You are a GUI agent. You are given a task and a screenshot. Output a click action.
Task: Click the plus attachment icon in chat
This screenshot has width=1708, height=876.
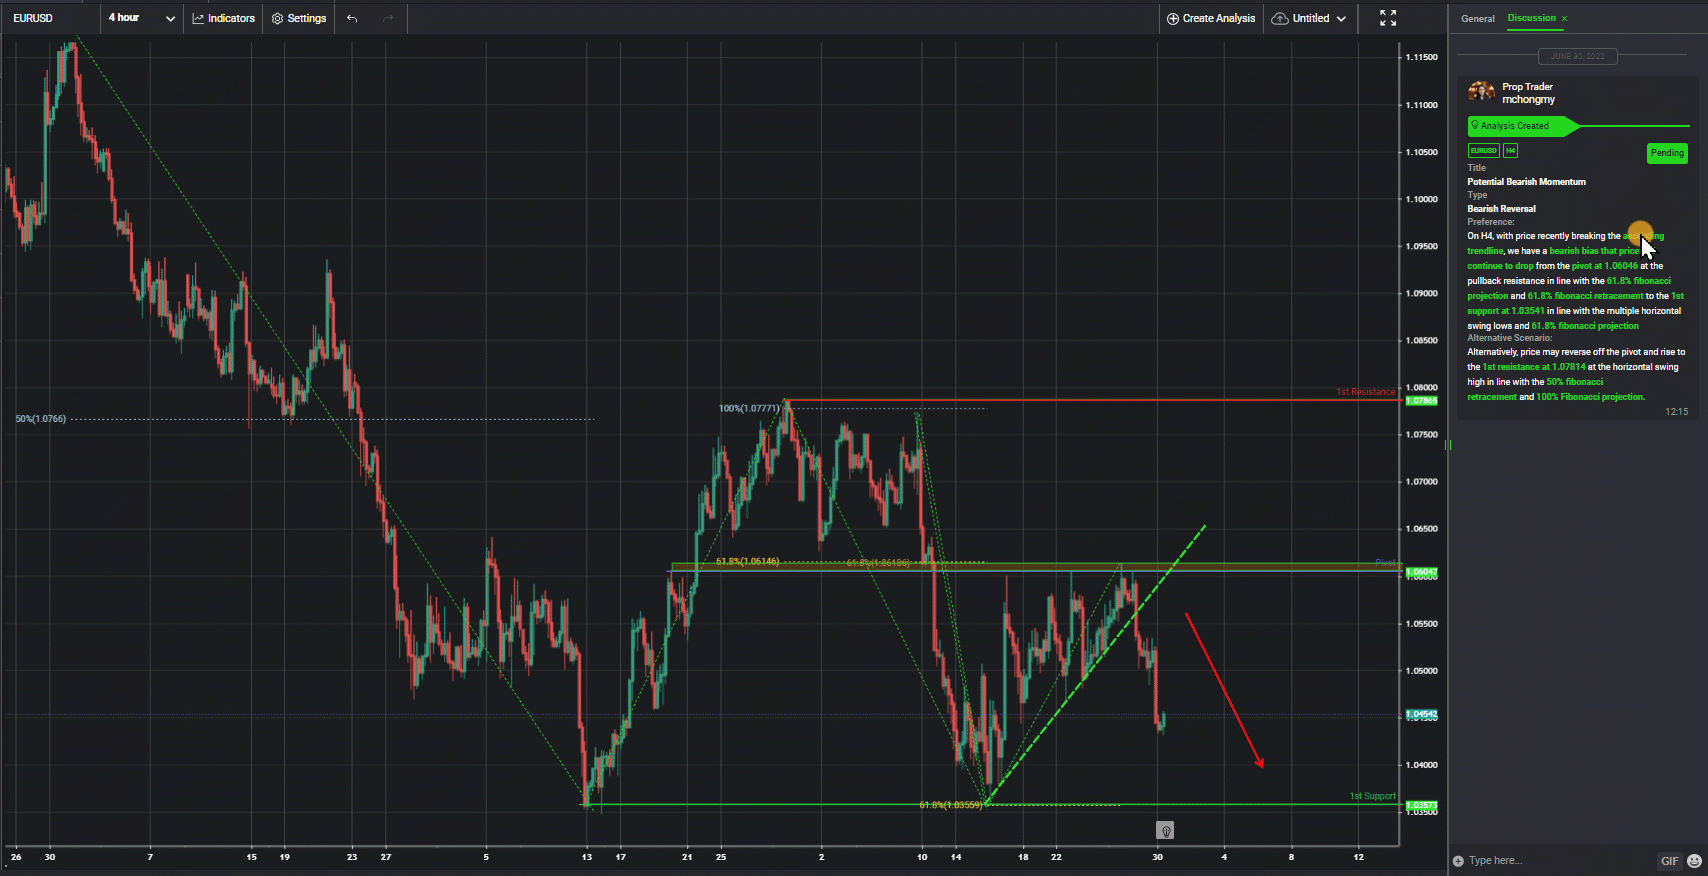click(x=1458, y=861)
